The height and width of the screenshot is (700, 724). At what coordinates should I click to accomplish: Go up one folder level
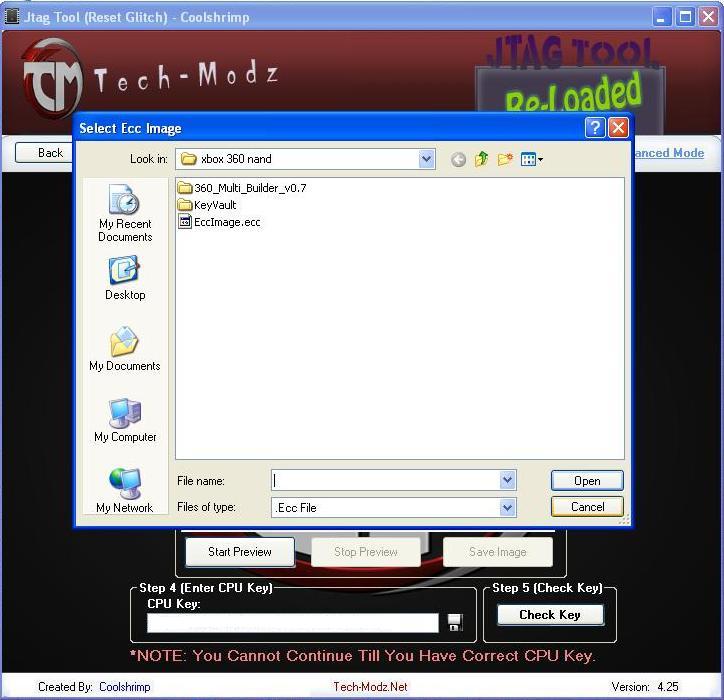click(482, 159)
